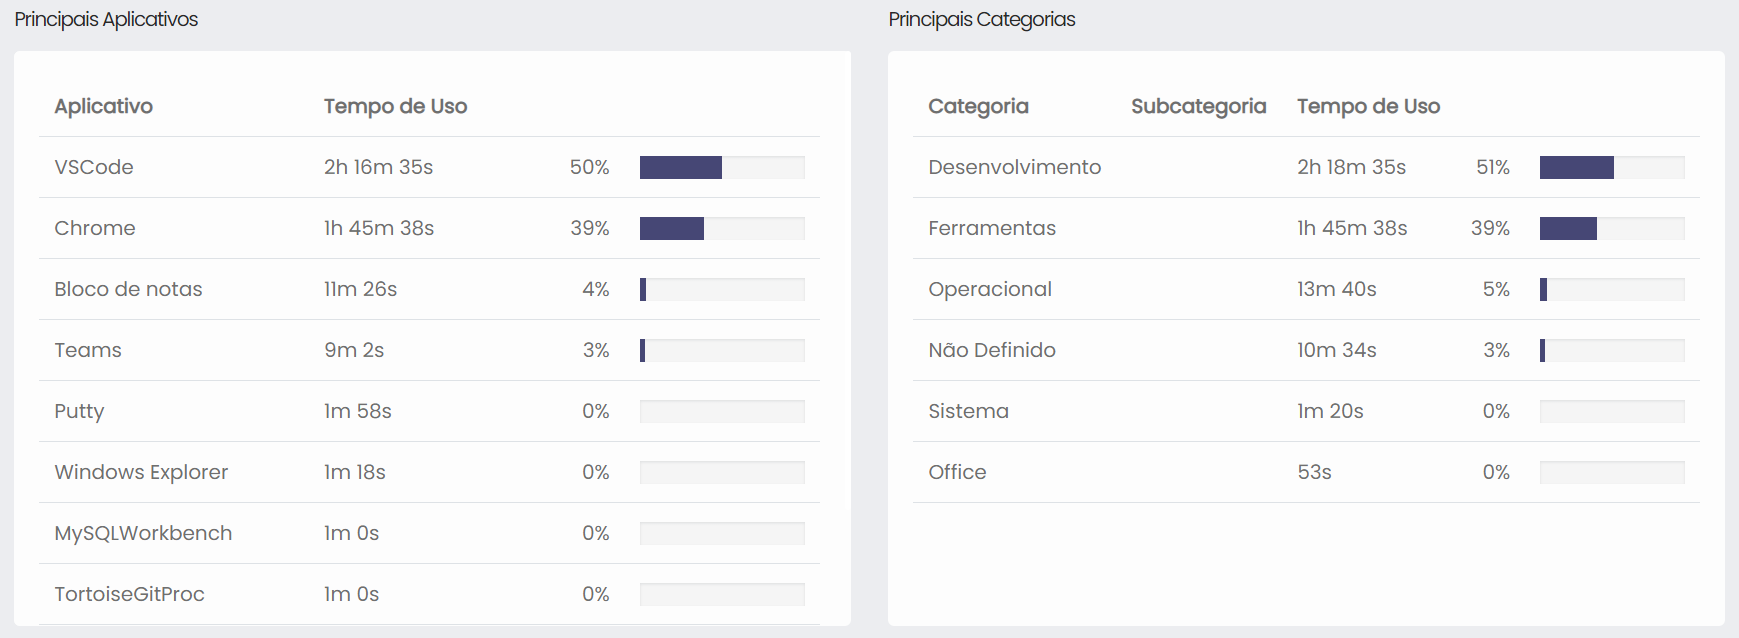Viewport: 1739px width, 638px height.
Task: Select the Não Definido category
Action: (992, 350)
